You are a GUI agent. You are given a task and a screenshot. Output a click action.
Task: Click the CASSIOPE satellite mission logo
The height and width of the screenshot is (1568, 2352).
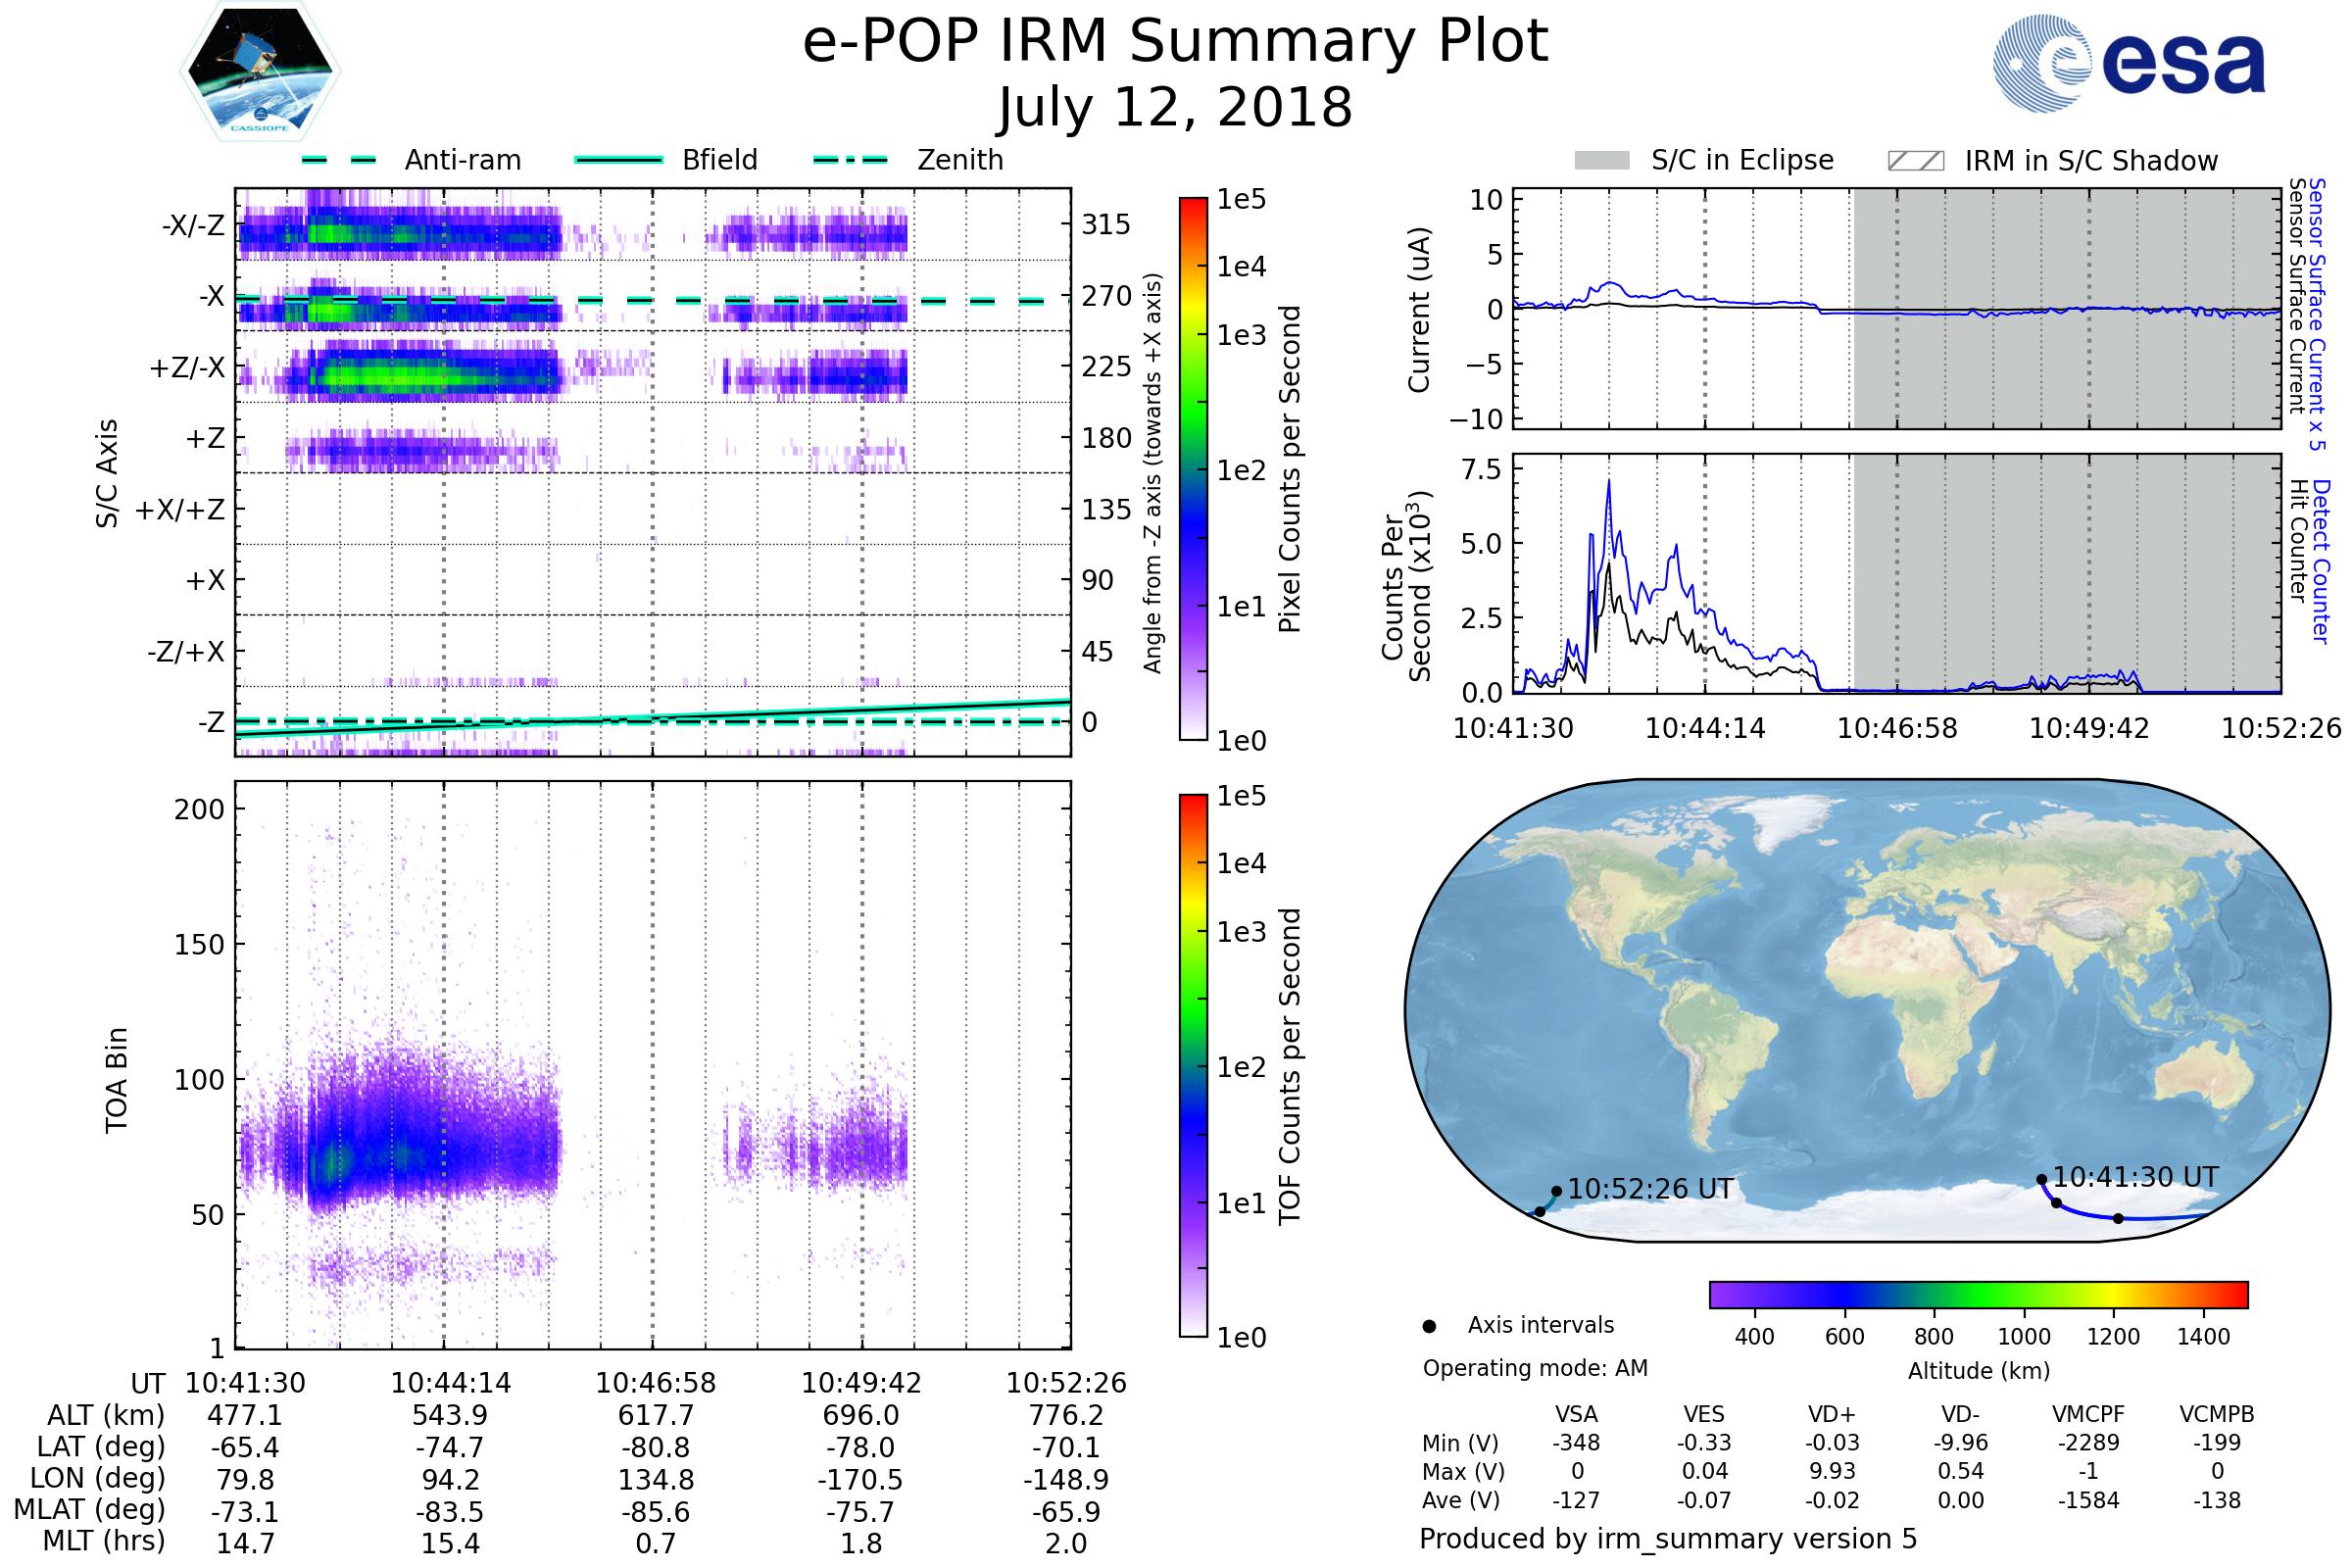(260, 72)
